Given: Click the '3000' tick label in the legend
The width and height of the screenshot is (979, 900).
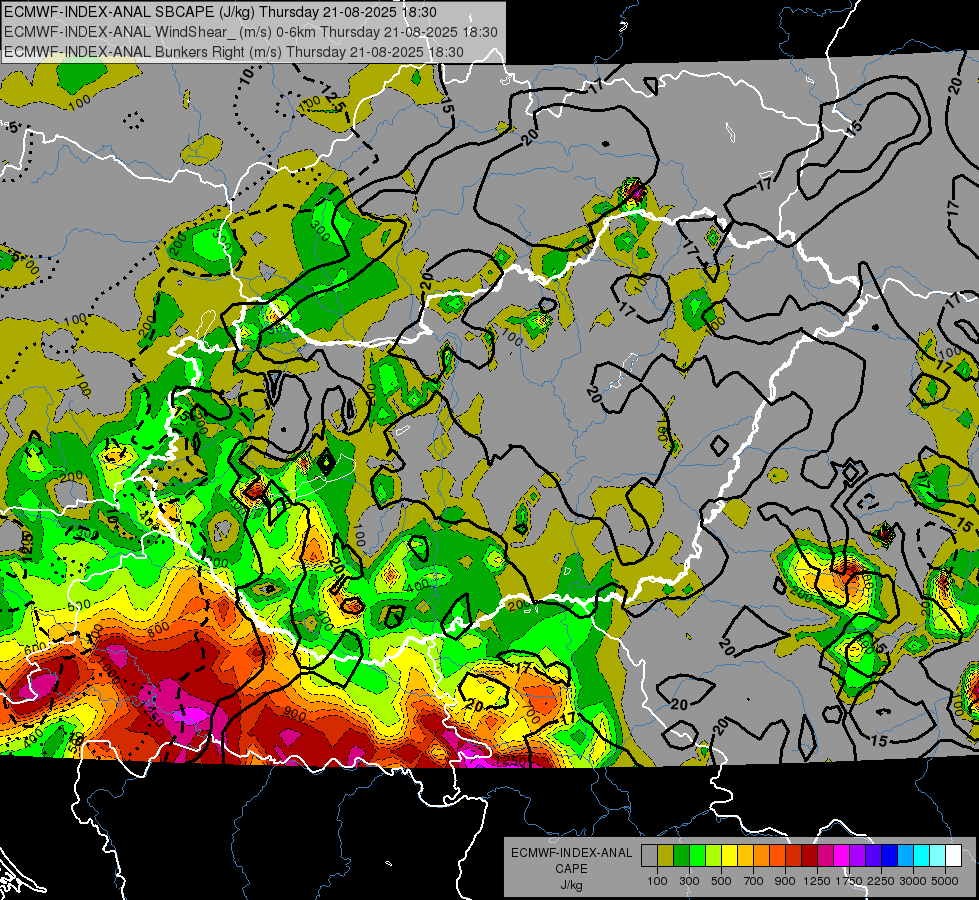Looking at the screenshot, I should (913, 881).
